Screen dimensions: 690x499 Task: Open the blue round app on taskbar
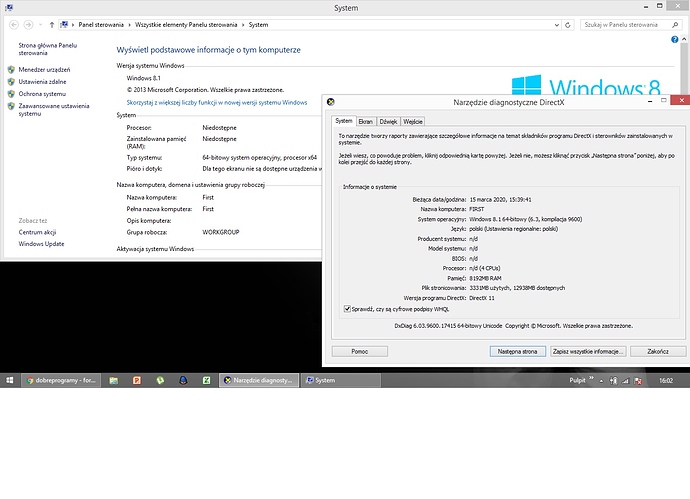click(x=184, y=381)
